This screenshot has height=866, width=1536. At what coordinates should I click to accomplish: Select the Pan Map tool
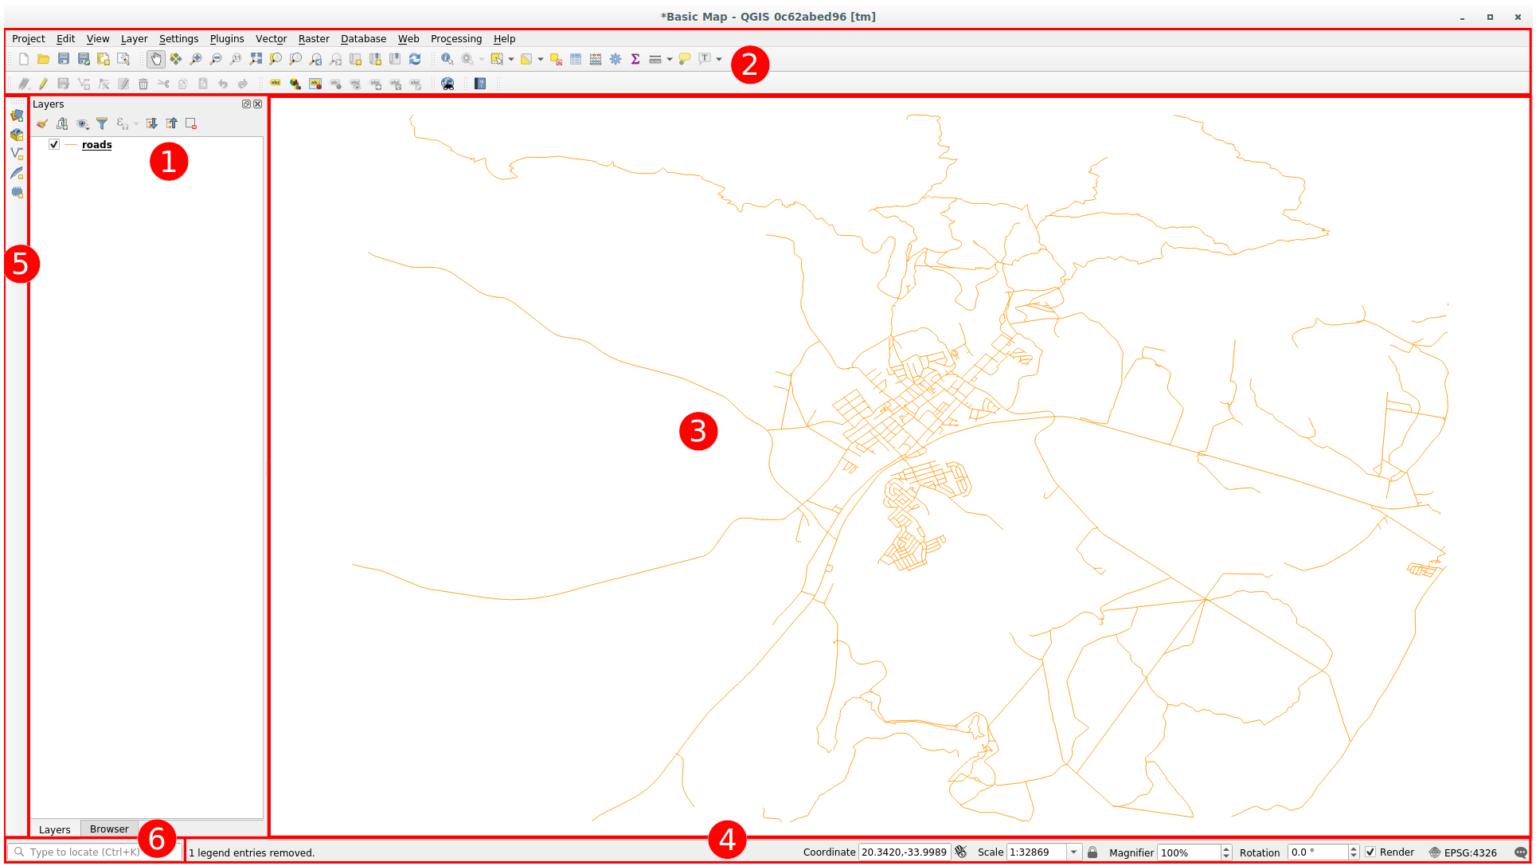tap(156, 58)
